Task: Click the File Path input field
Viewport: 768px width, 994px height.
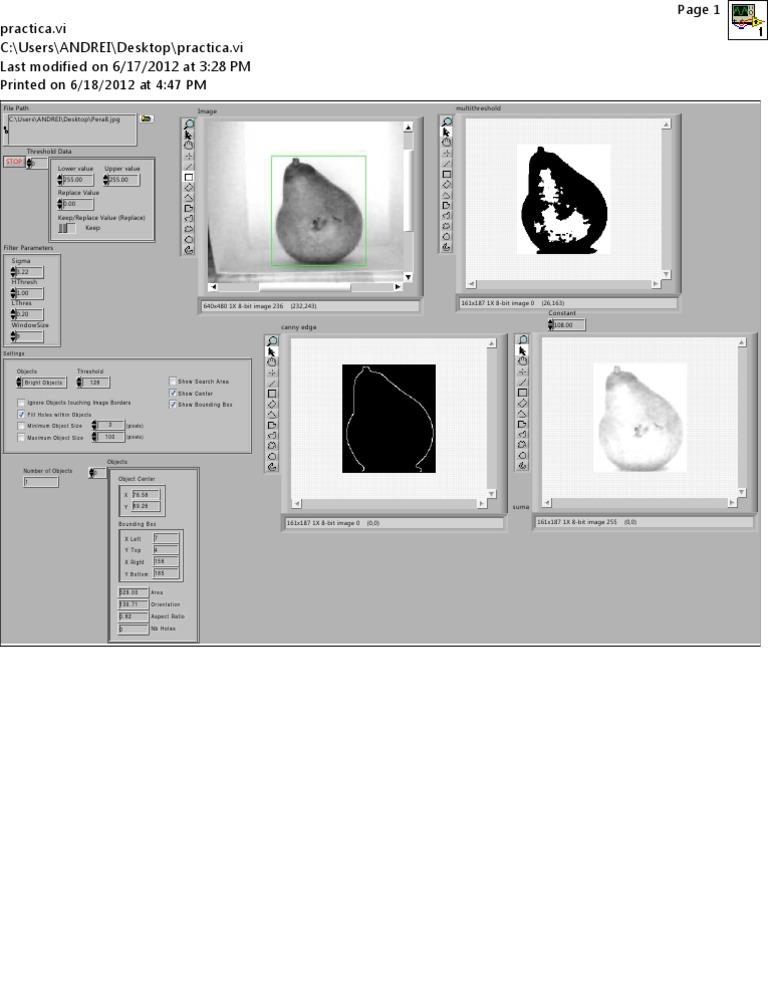Action: tap(72, 129)
